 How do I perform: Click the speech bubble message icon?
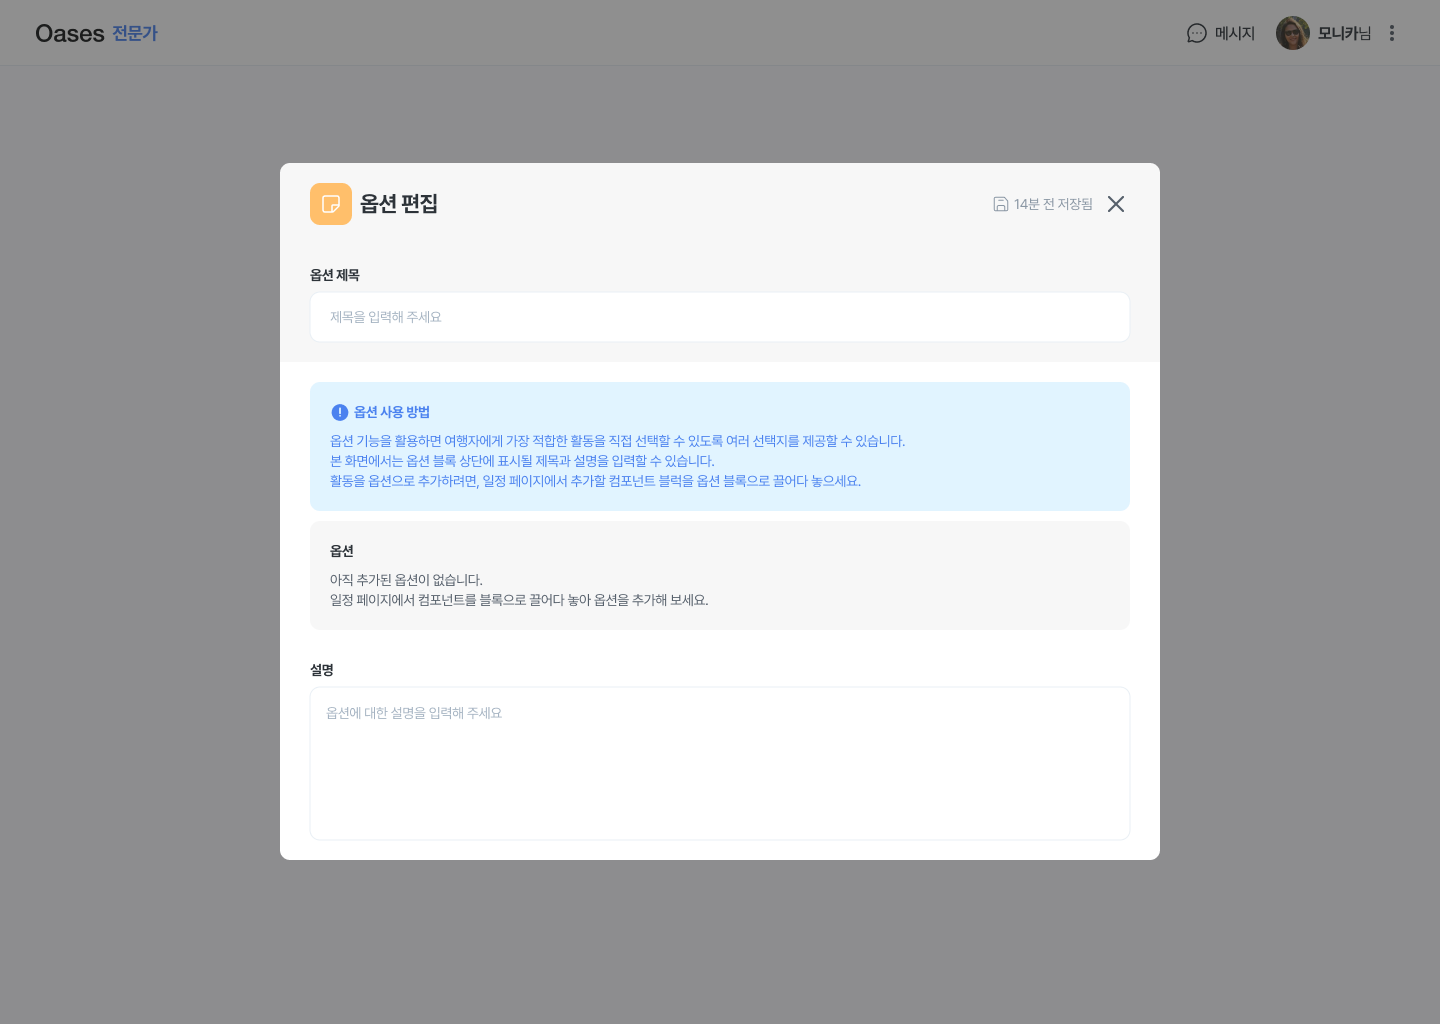point(1196,33)
